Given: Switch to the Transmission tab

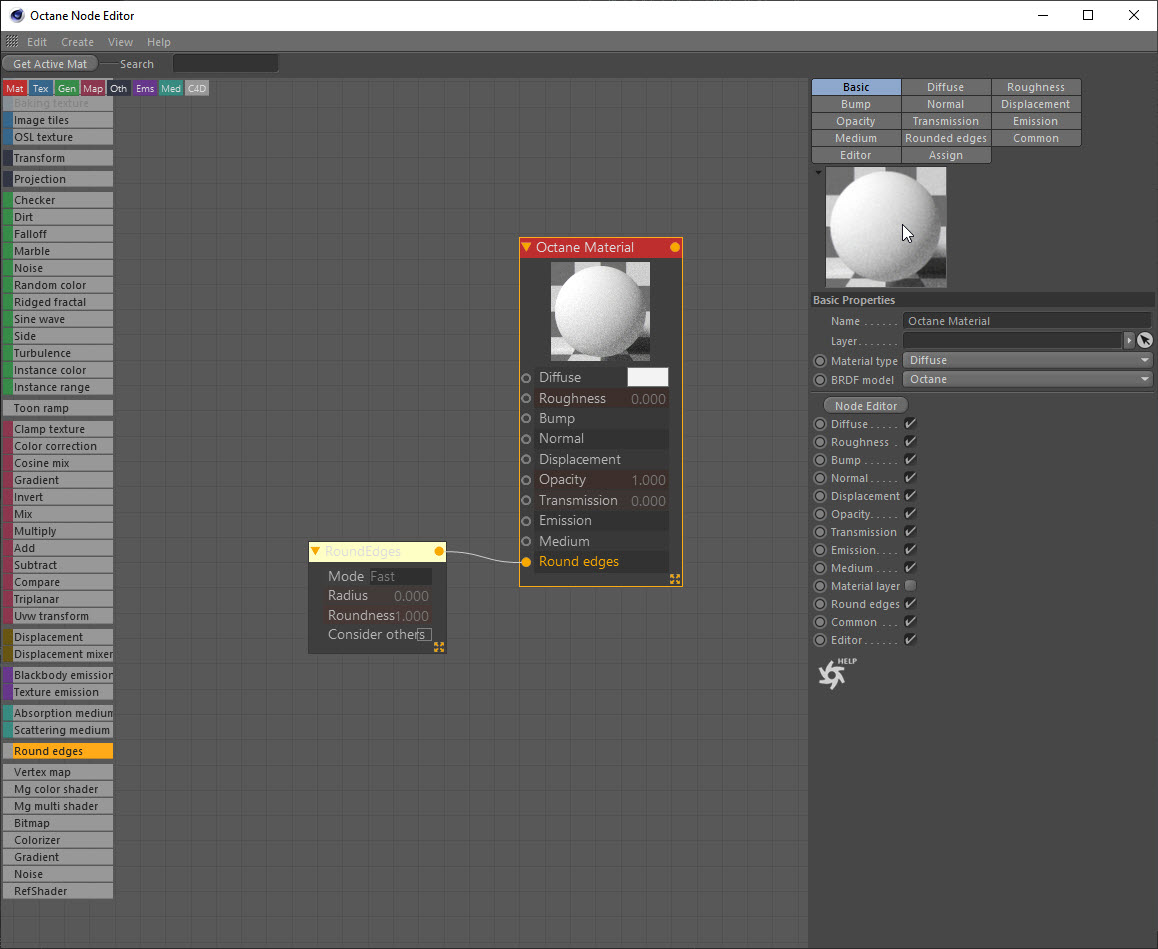Looking at the screenshot, I should pyautogui.click(x=946, y=121).
